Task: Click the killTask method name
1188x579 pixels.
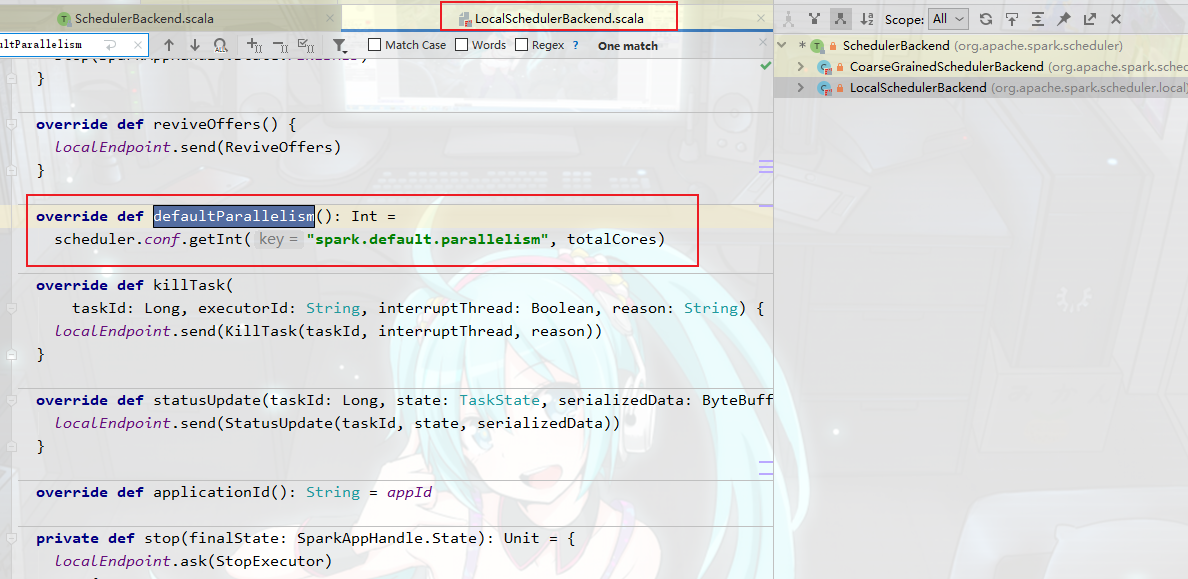Action: 189,285
